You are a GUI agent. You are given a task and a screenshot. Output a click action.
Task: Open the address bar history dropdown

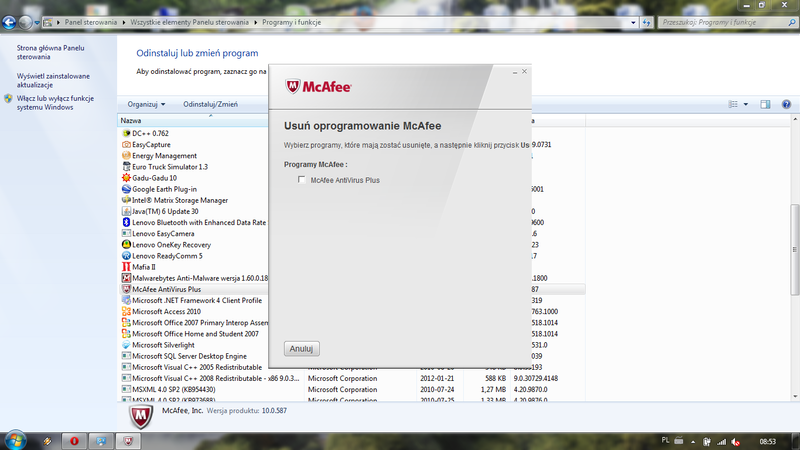coord(633,22)
